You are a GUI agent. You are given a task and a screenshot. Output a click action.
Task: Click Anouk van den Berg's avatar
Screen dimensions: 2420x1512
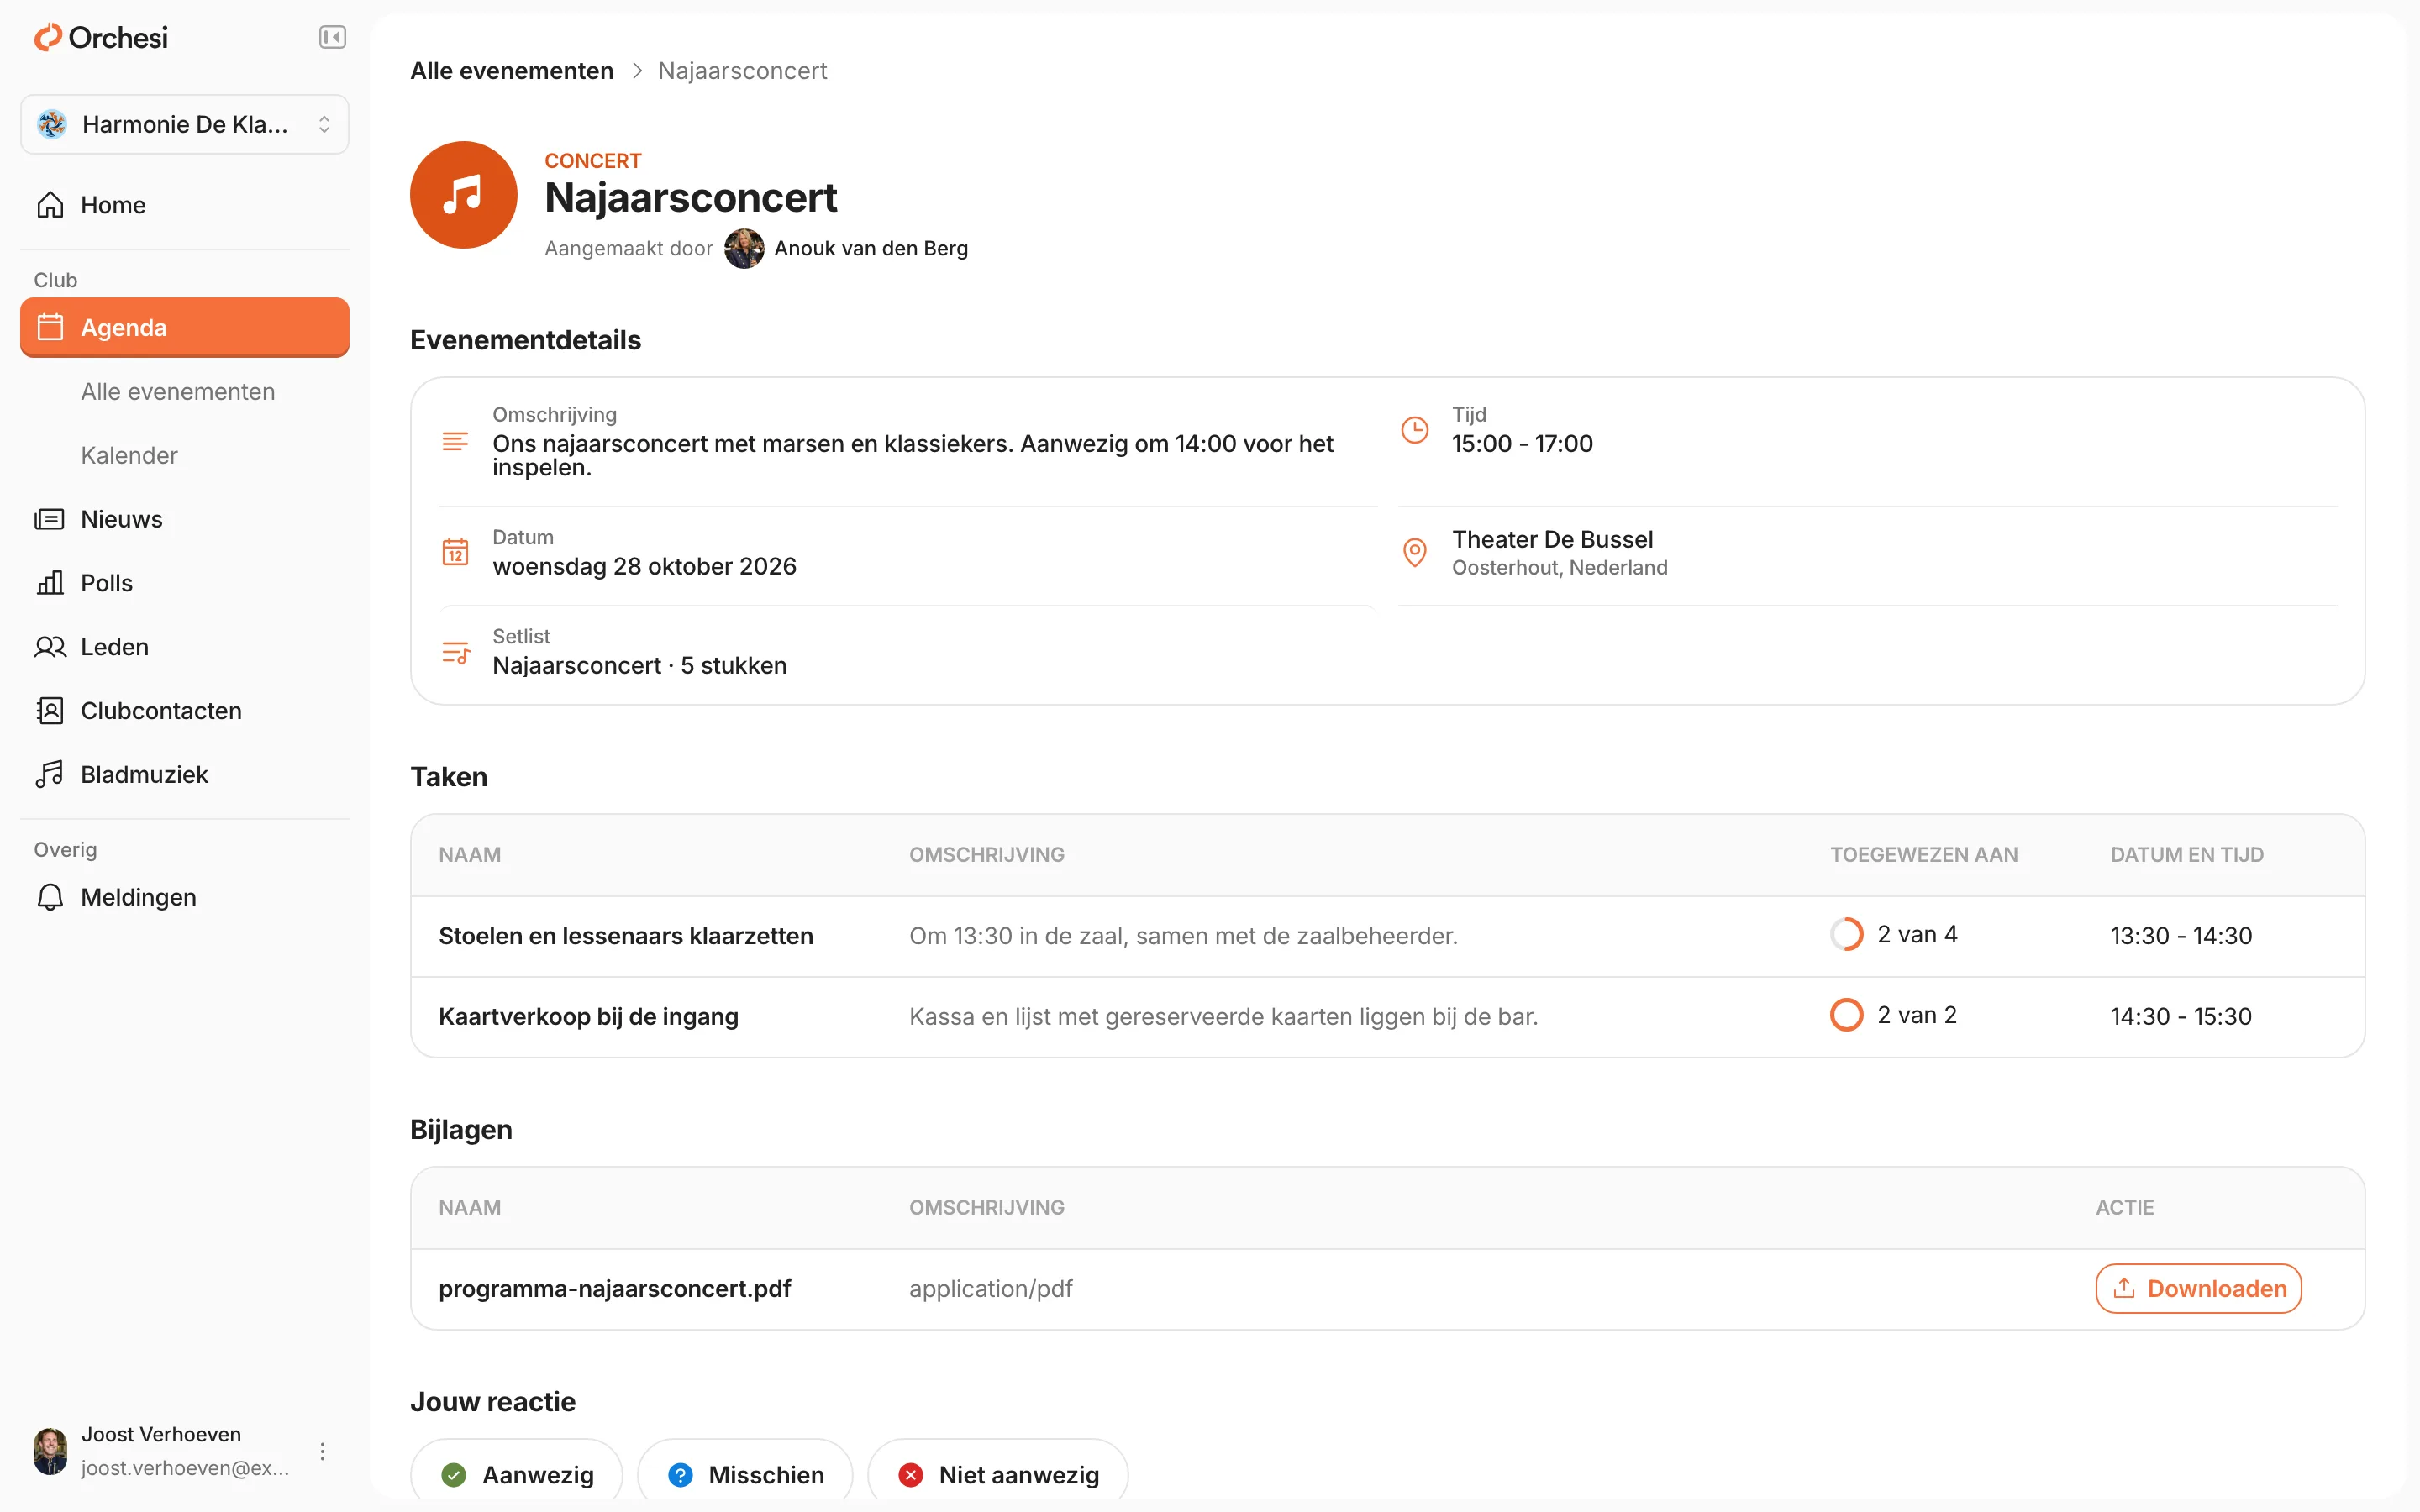(x=744, y=248)
